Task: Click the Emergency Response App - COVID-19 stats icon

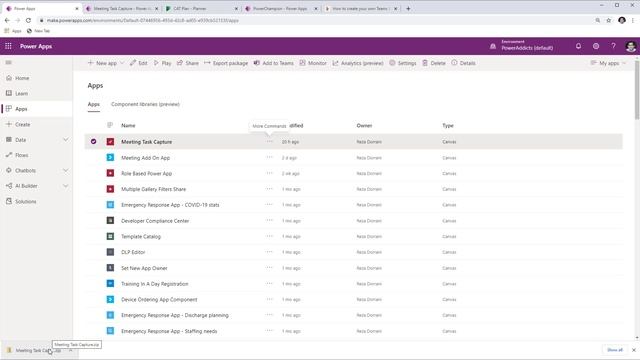Action: (x=110, y=205)
